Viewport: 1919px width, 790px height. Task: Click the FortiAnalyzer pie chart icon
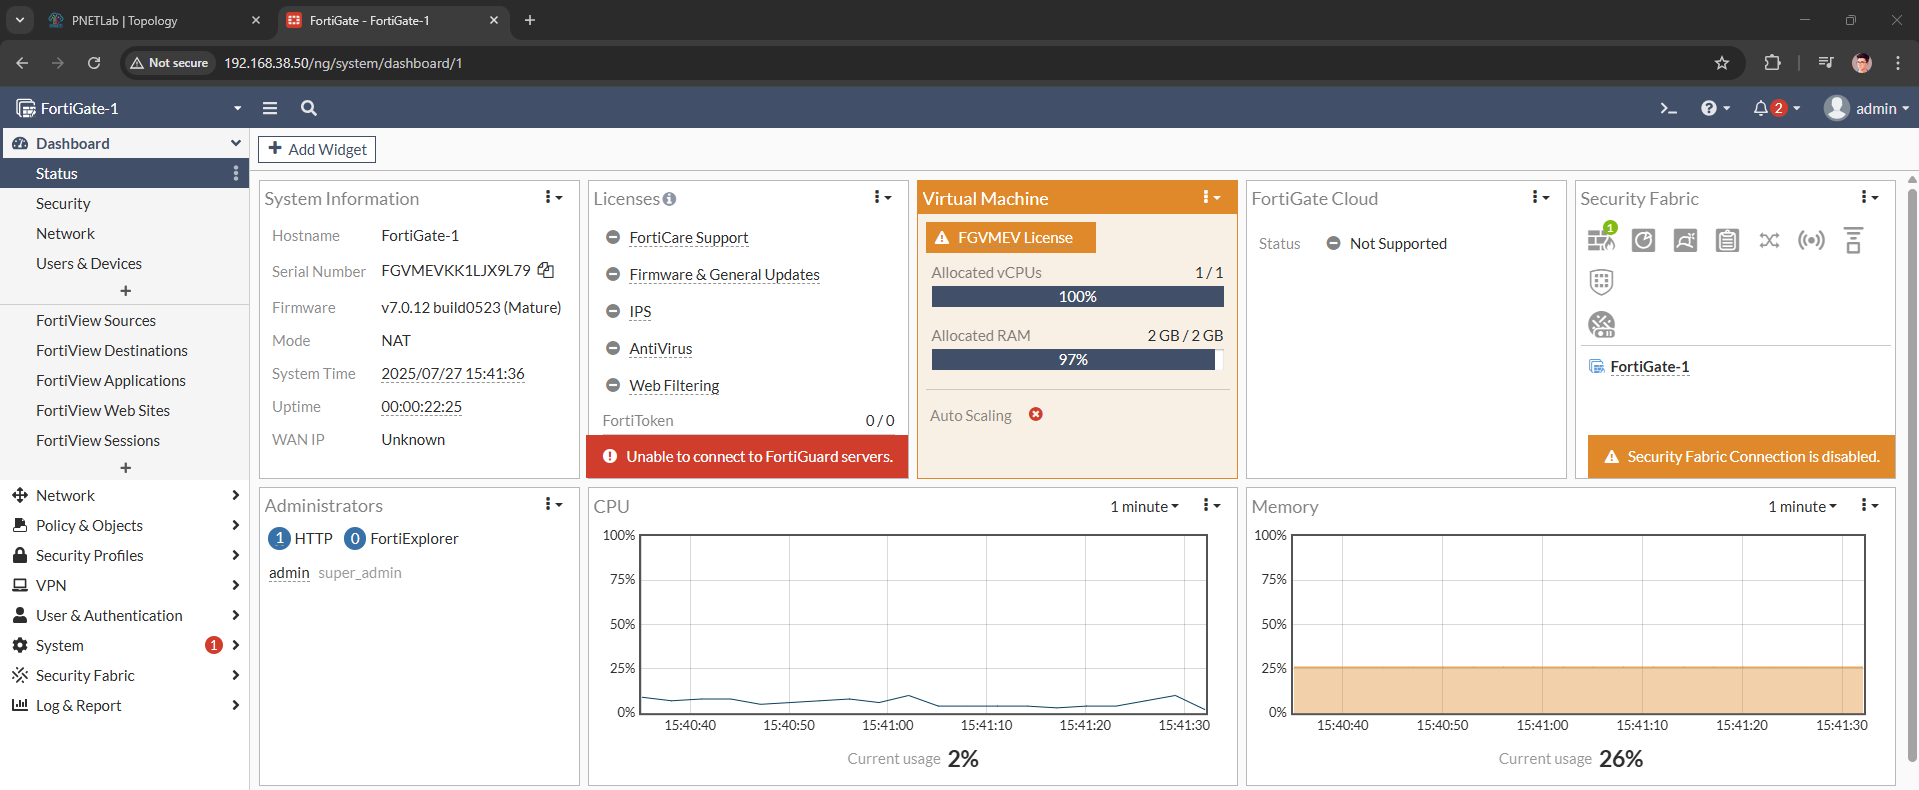pos(1643,240)
